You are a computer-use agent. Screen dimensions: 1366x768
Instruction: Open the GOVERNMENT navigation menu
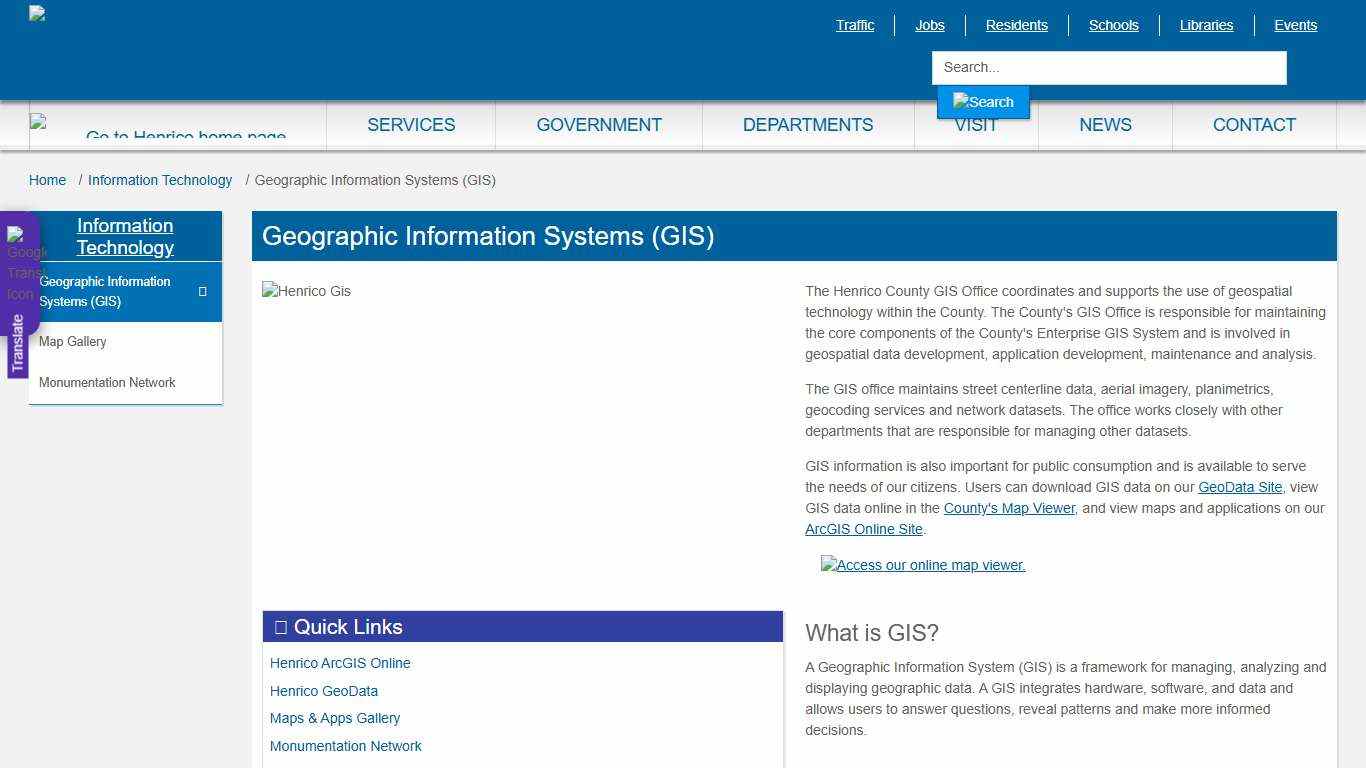coord(599,124)
